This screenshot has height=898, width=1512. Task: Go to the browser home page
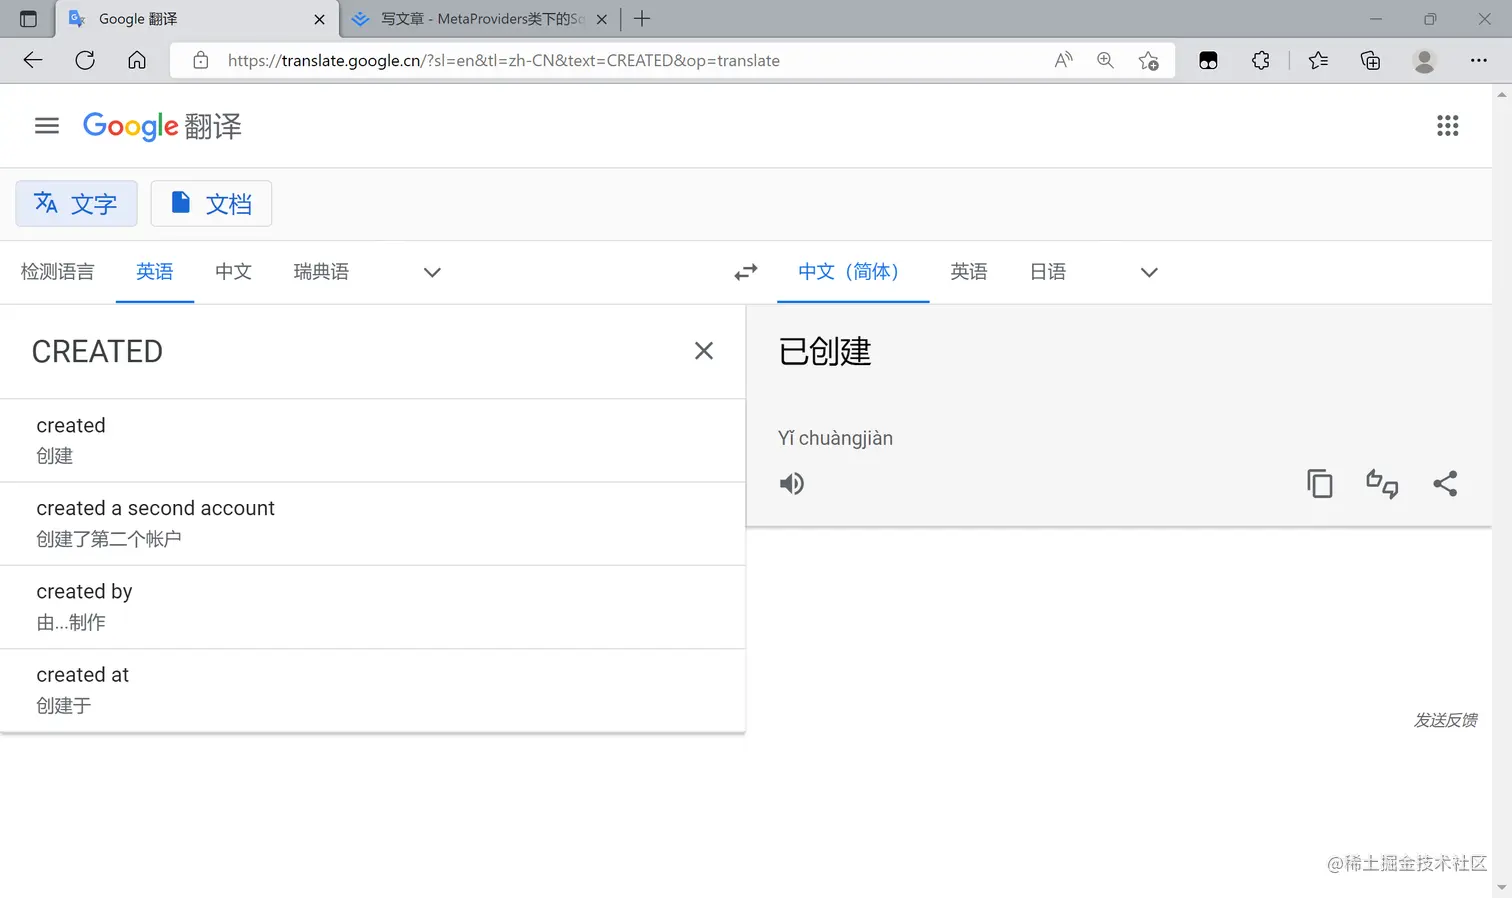click(x=137, y=60)
